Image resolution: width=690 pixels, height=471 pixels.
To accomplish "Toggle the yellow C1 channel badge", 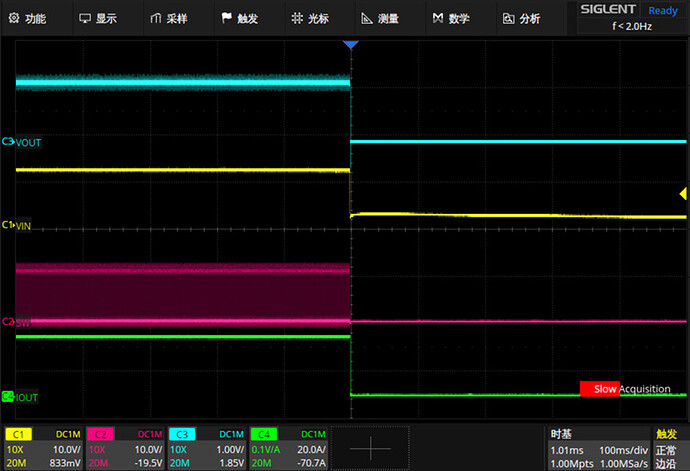I will pos(18,434).
